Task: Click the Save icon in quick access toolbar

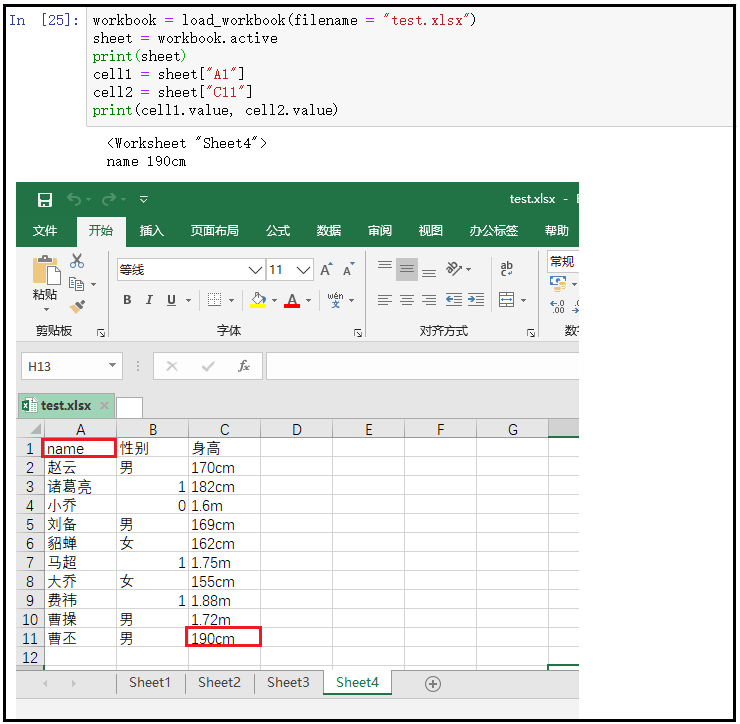Action: click(x=45, y=200)
